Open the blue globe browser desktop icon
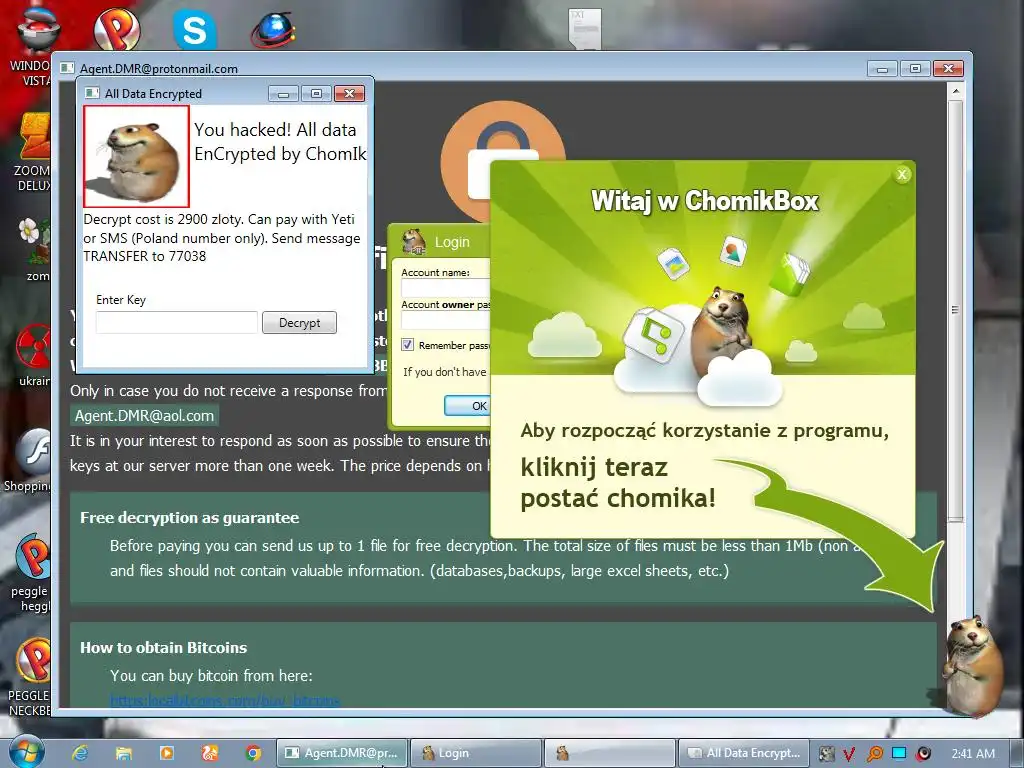The width and height of the screenshot is (1024, 768). (x=273, y=29)
